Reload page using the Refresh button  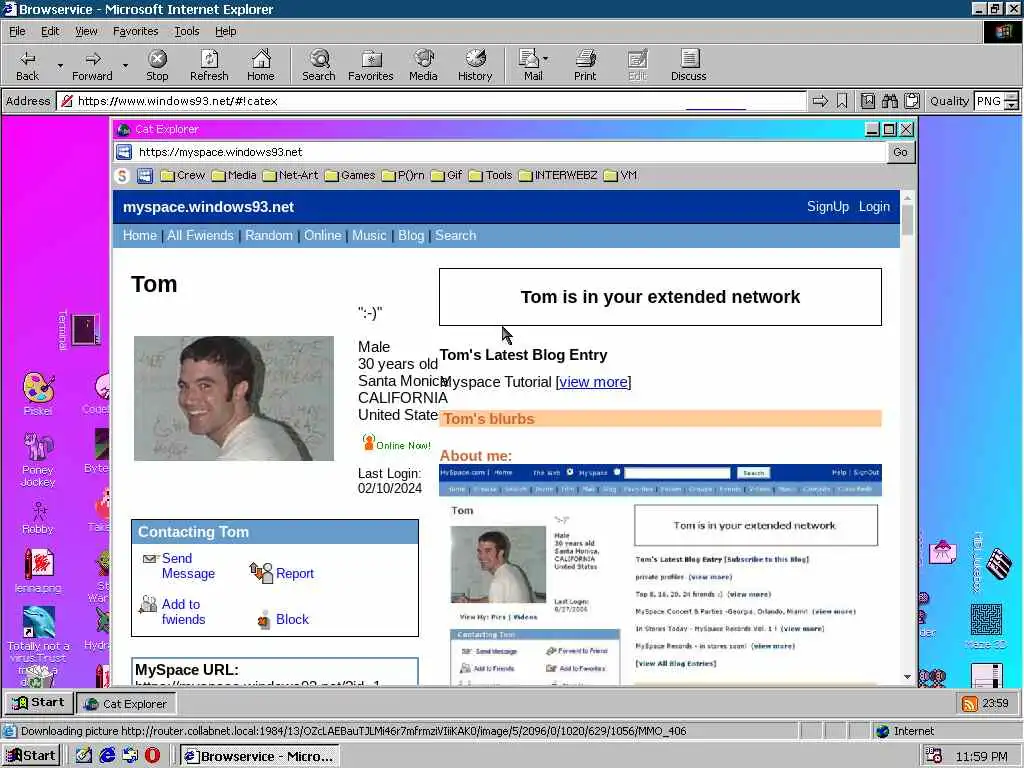(209, 65)
